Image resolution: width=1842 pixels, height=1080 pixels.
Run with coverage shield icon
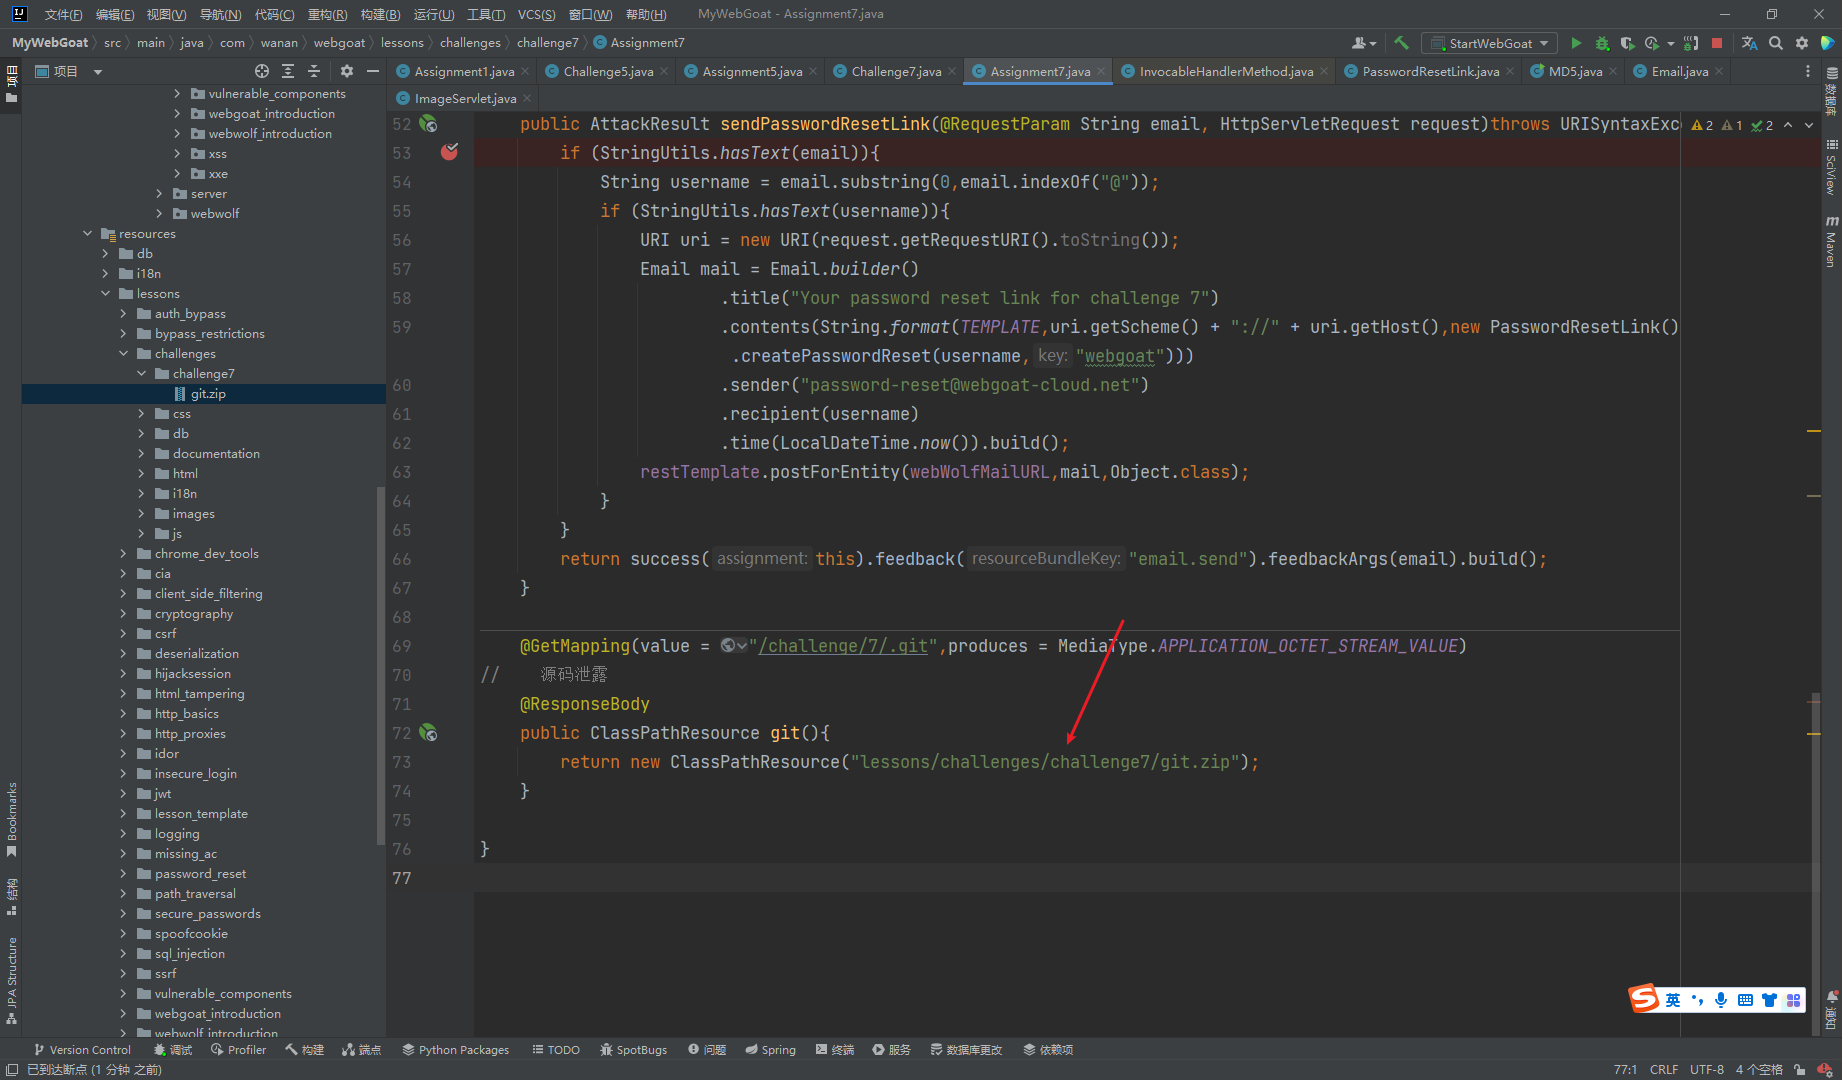coord(1627,43)
